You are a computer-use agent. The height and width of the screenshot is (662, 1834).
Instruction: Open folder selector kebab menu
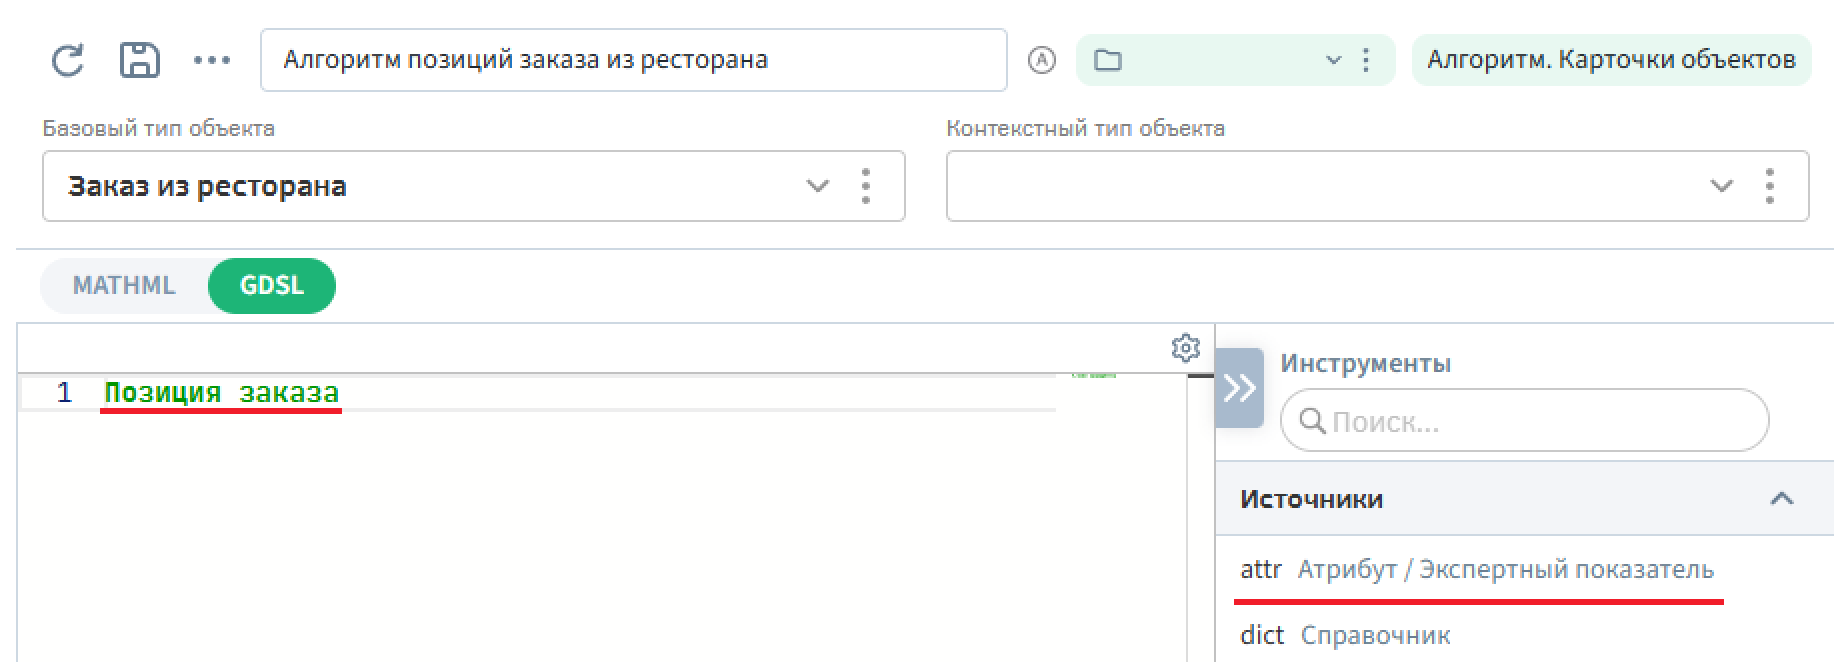[x=1366, y=61]
